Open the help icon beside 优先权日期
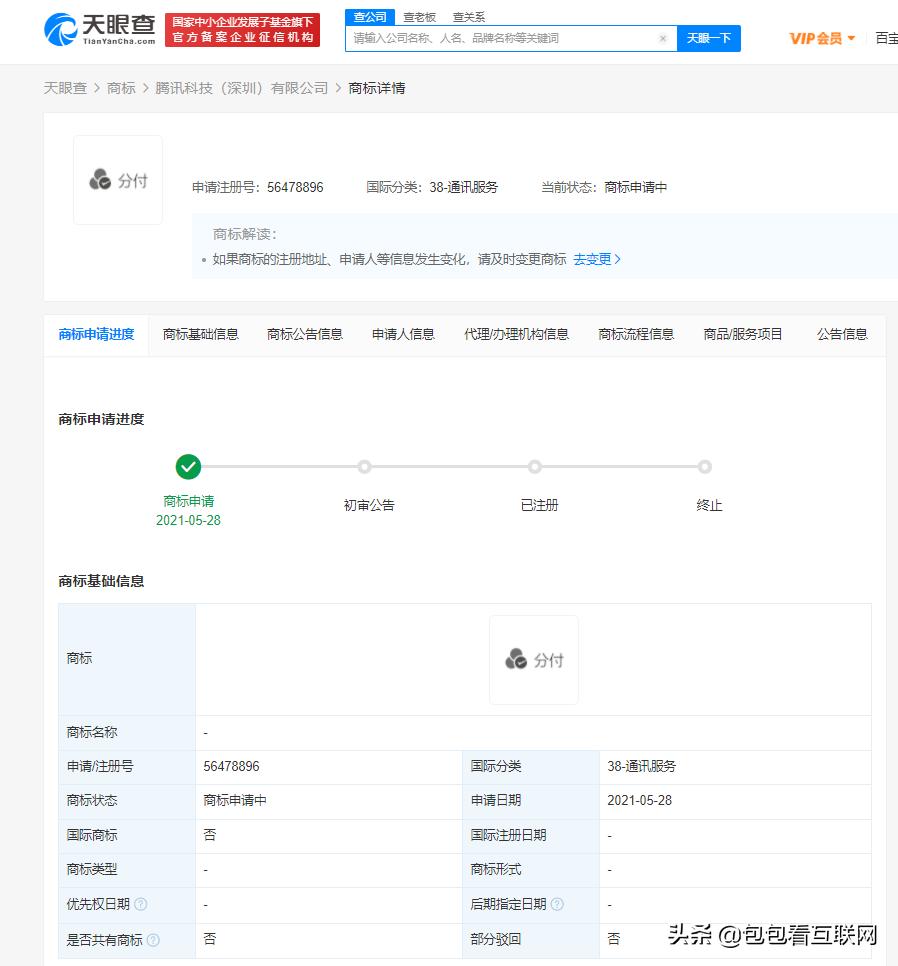 coord(142,903)
